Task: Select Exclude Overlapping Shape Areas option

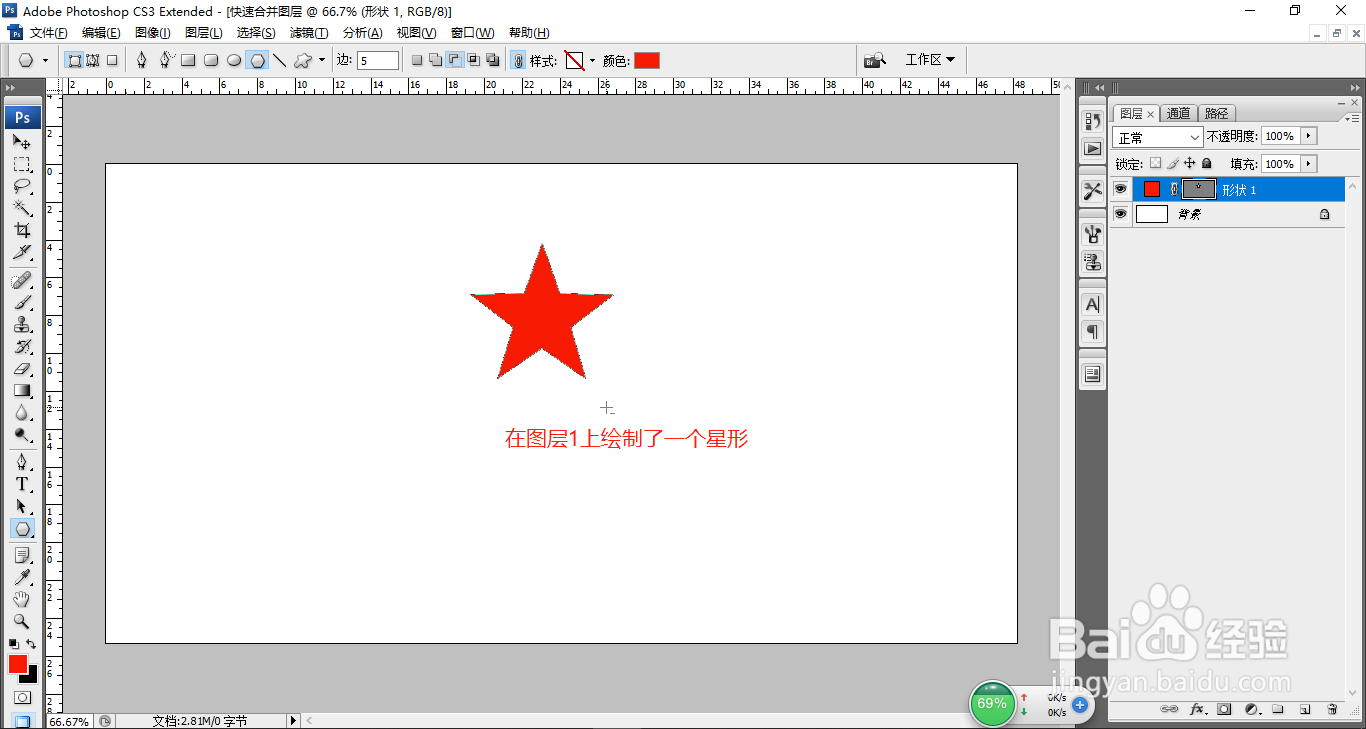Action: tap(493, 61)
